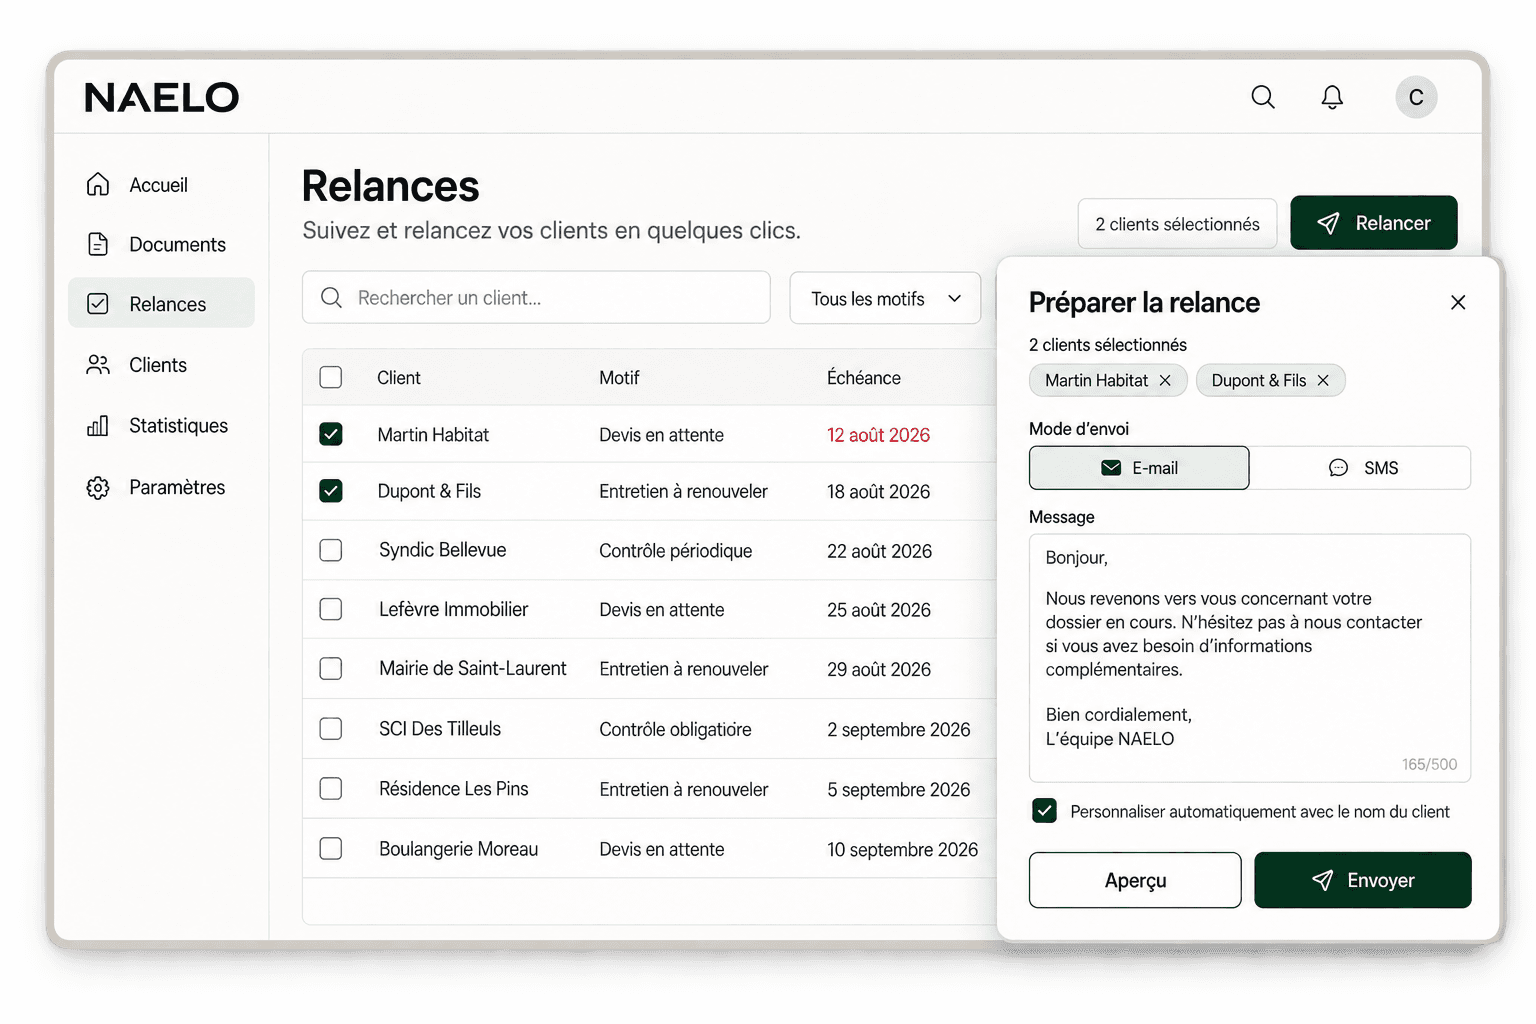Image resolution: width=1536 pixels, height=1024 pixels.
Task: Click the Mairie de Saint-Laurent client name
Action: 473,669
